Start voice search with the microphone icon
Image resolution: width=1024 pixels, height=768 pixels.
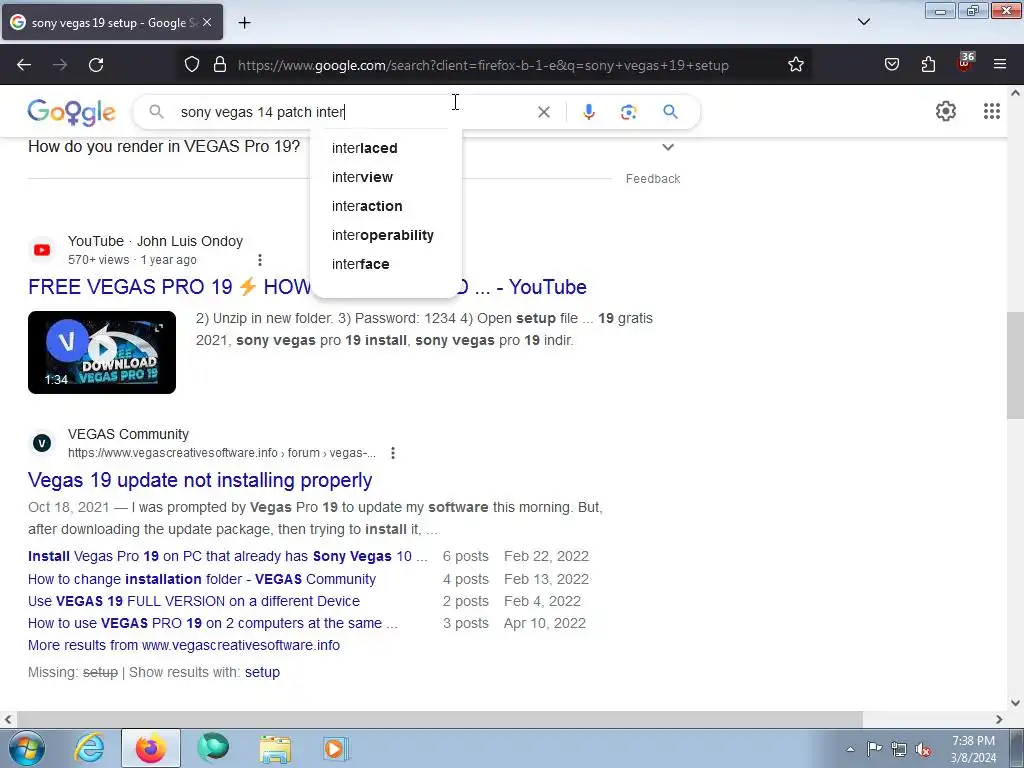tap(588, 112)
